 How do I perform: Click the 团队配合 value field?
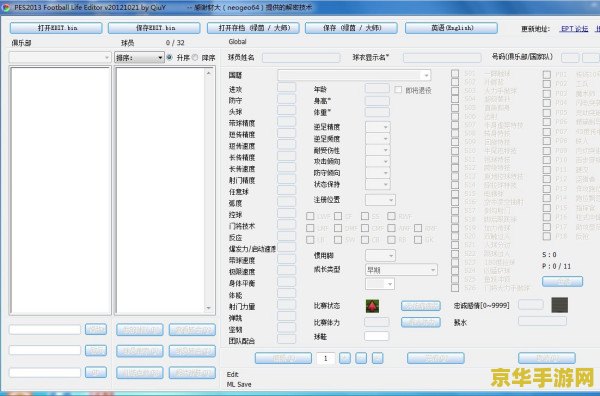(x=287, y=339)
